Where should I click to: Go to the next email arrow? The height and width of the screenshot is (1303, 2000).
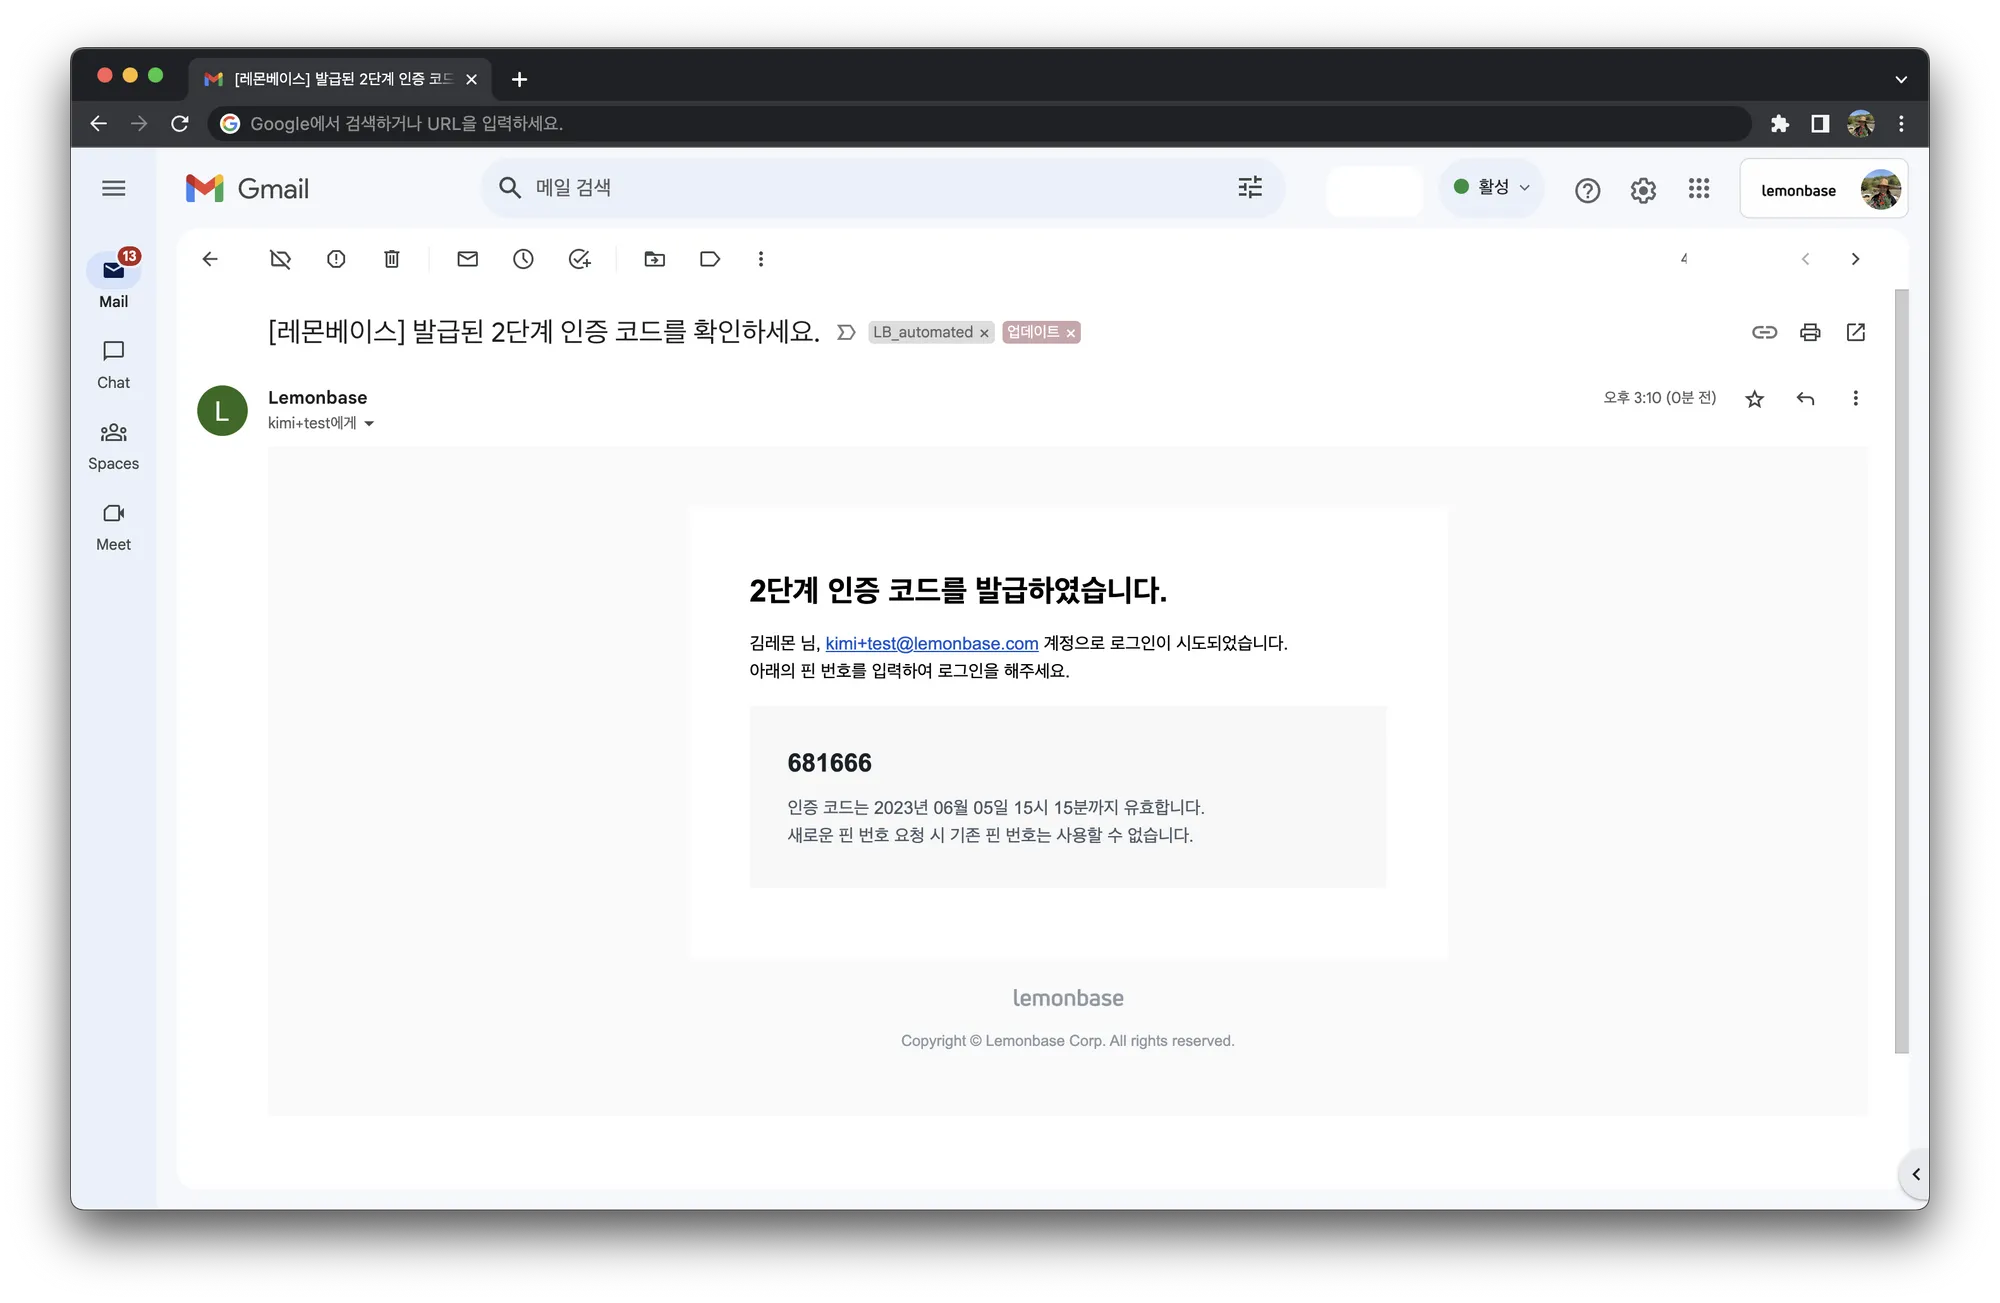tap(1855, 259)
